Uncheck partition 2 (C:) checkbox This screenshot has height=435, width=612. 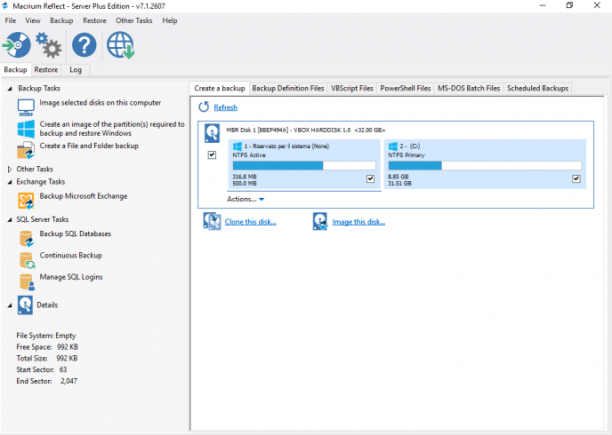click(576, 179)
